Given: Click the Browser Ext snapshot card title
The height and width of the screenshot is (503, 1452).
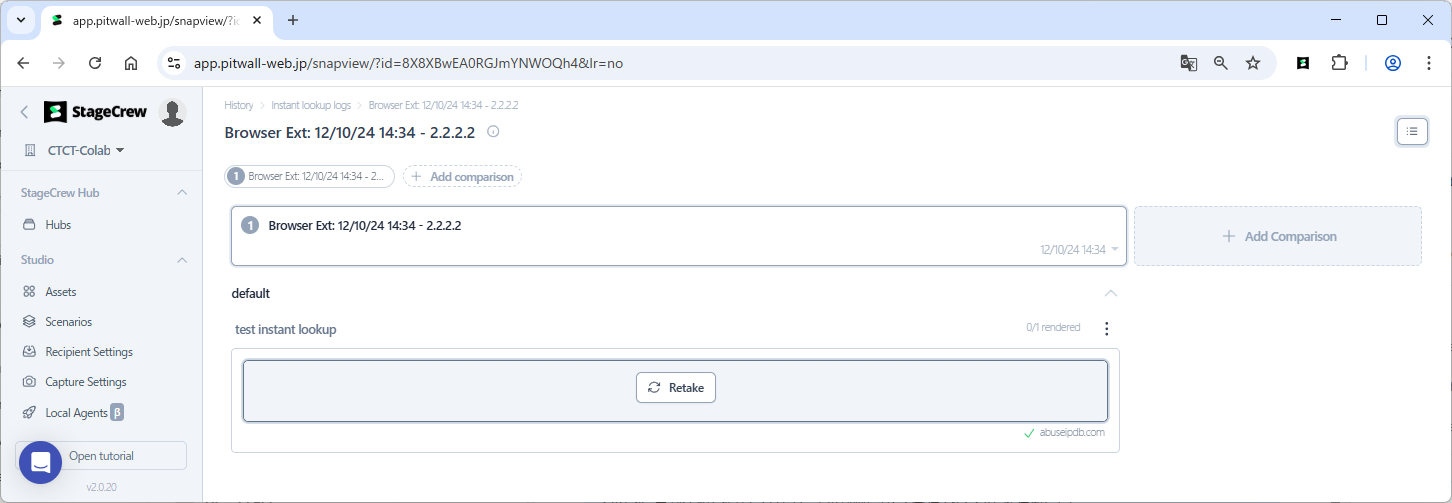Looking at the screenshot, I should [x=365, y=226].
